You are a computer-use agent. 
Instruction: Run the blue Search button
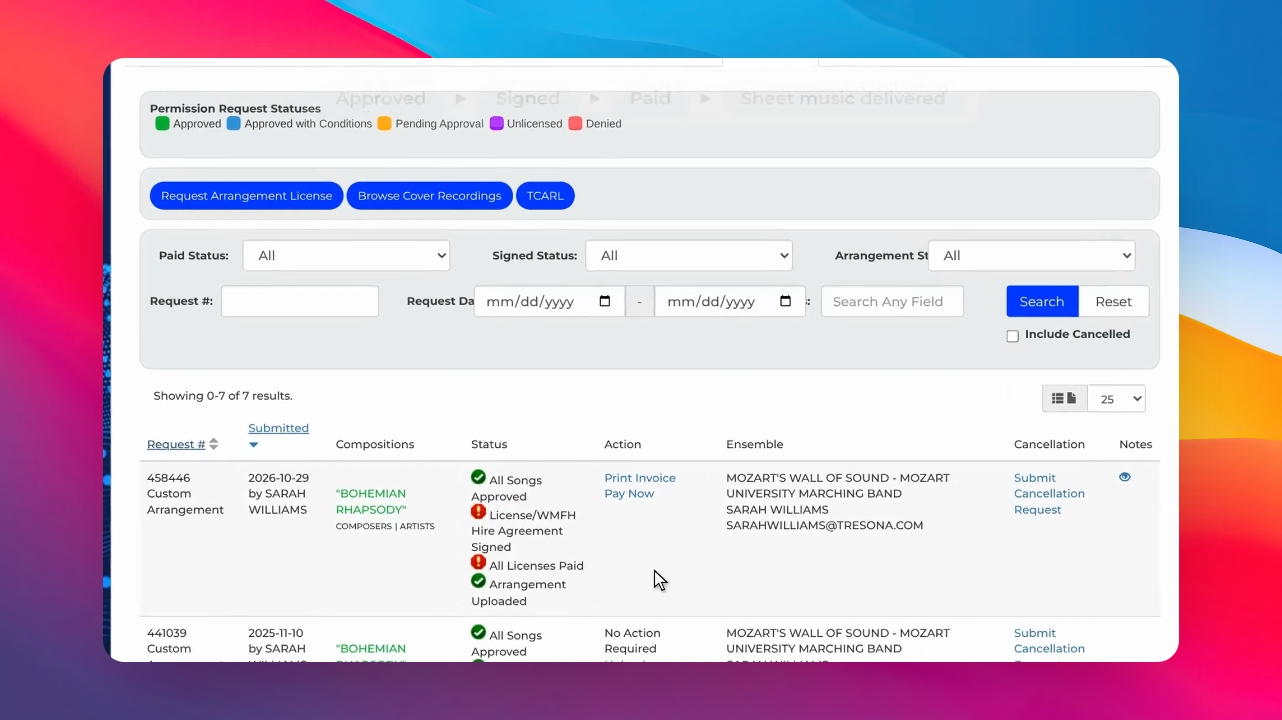pyautogui.click(x=1042, y=301)
